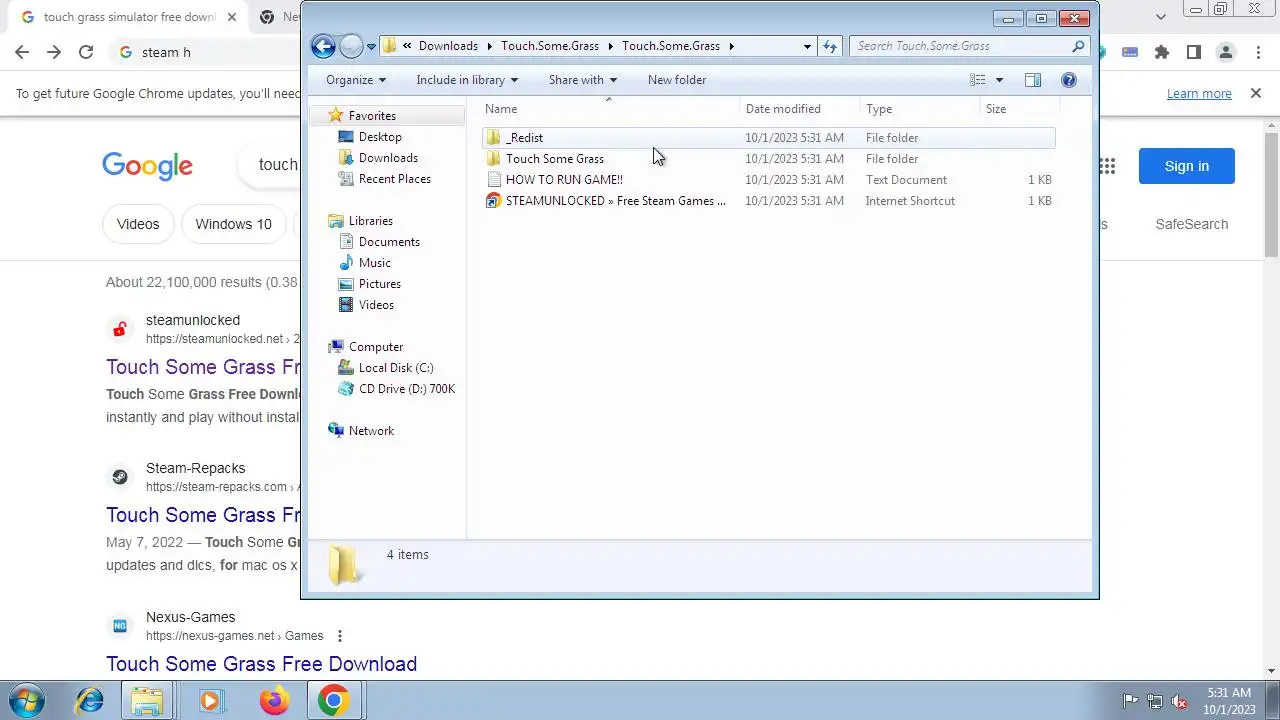Open the view options dropdown arrow
1280x720 pixels.
point(998,80)
